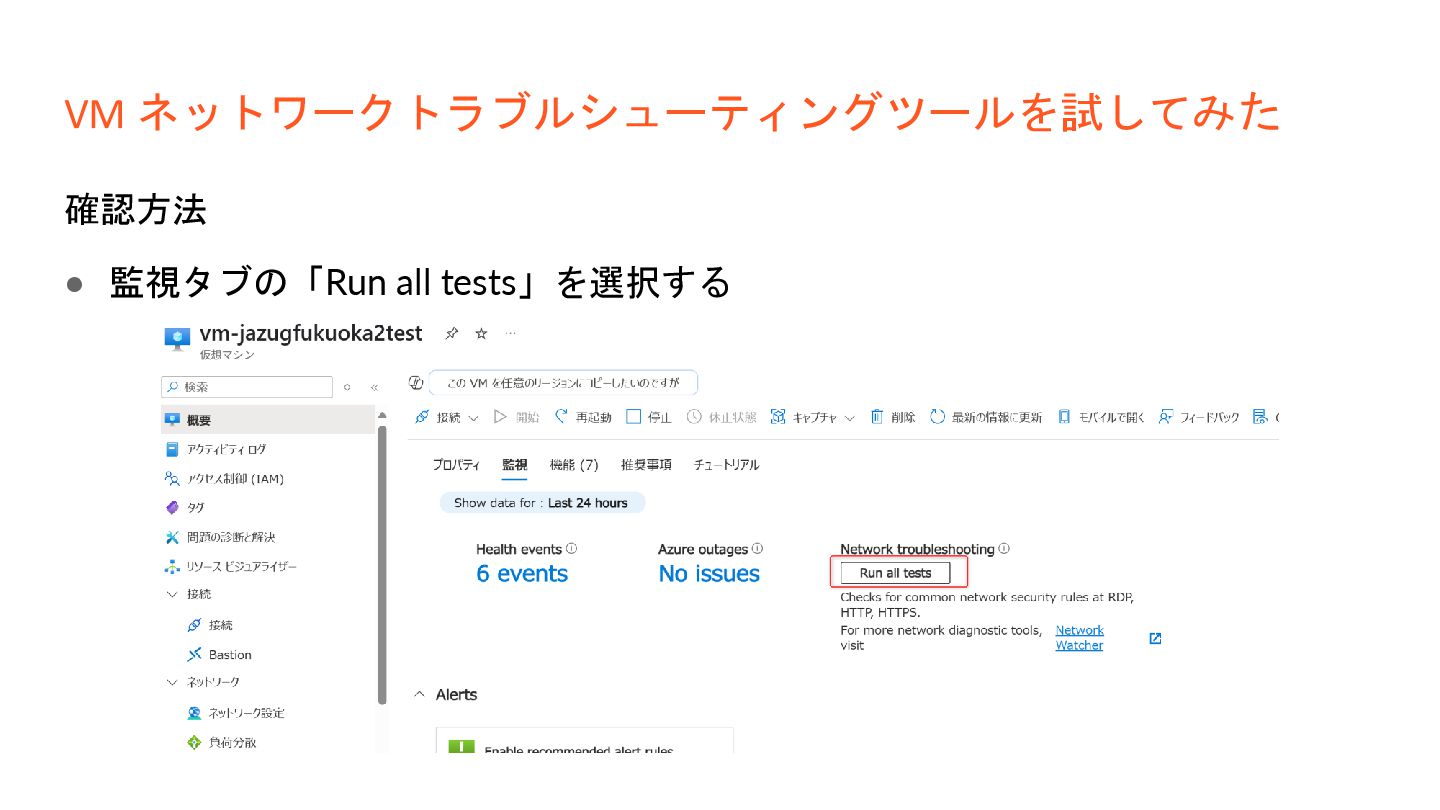Screen dimensions: 1440x810
Task: Click info icon beside Network troubleshooting
Action: point(1004,549)
